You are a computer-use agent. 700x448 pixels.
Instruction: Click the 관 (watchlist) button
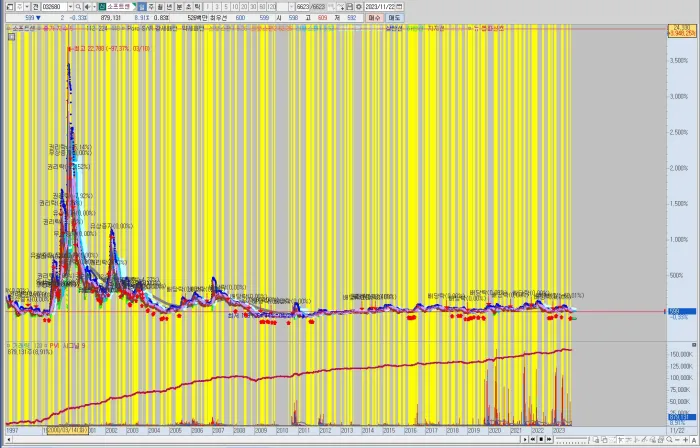tap(36, 7)
